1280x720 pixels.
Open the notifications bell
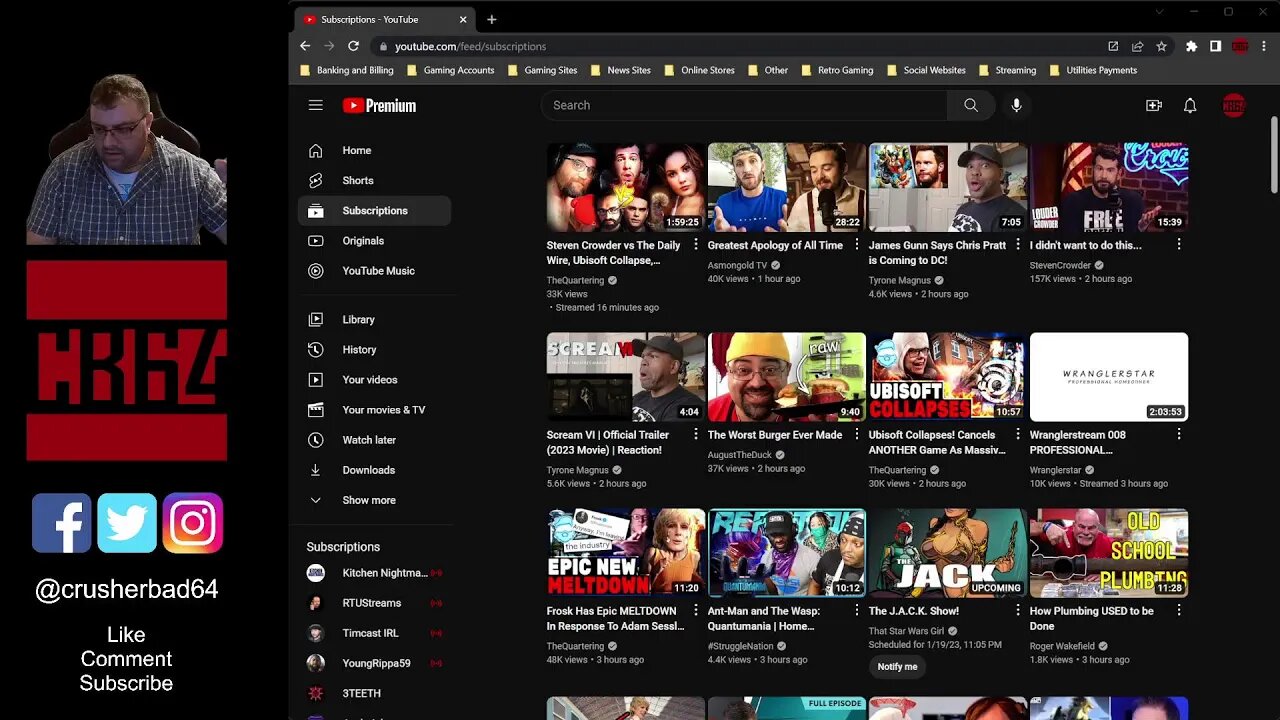(x=1190, y=105)
